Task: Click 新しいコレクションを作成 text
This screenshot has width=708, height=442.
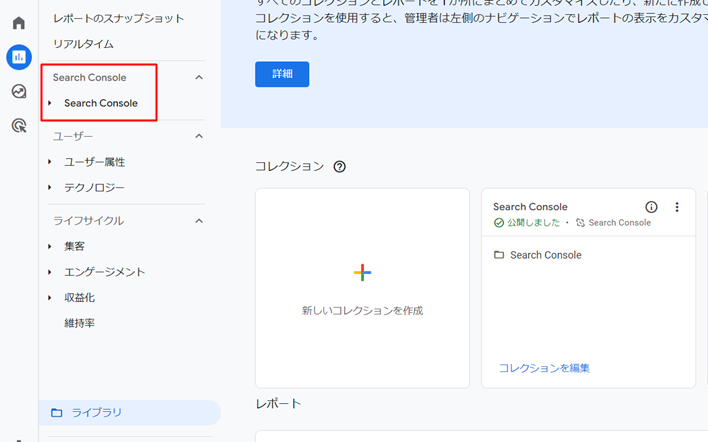Action: (x=362, y=311)
